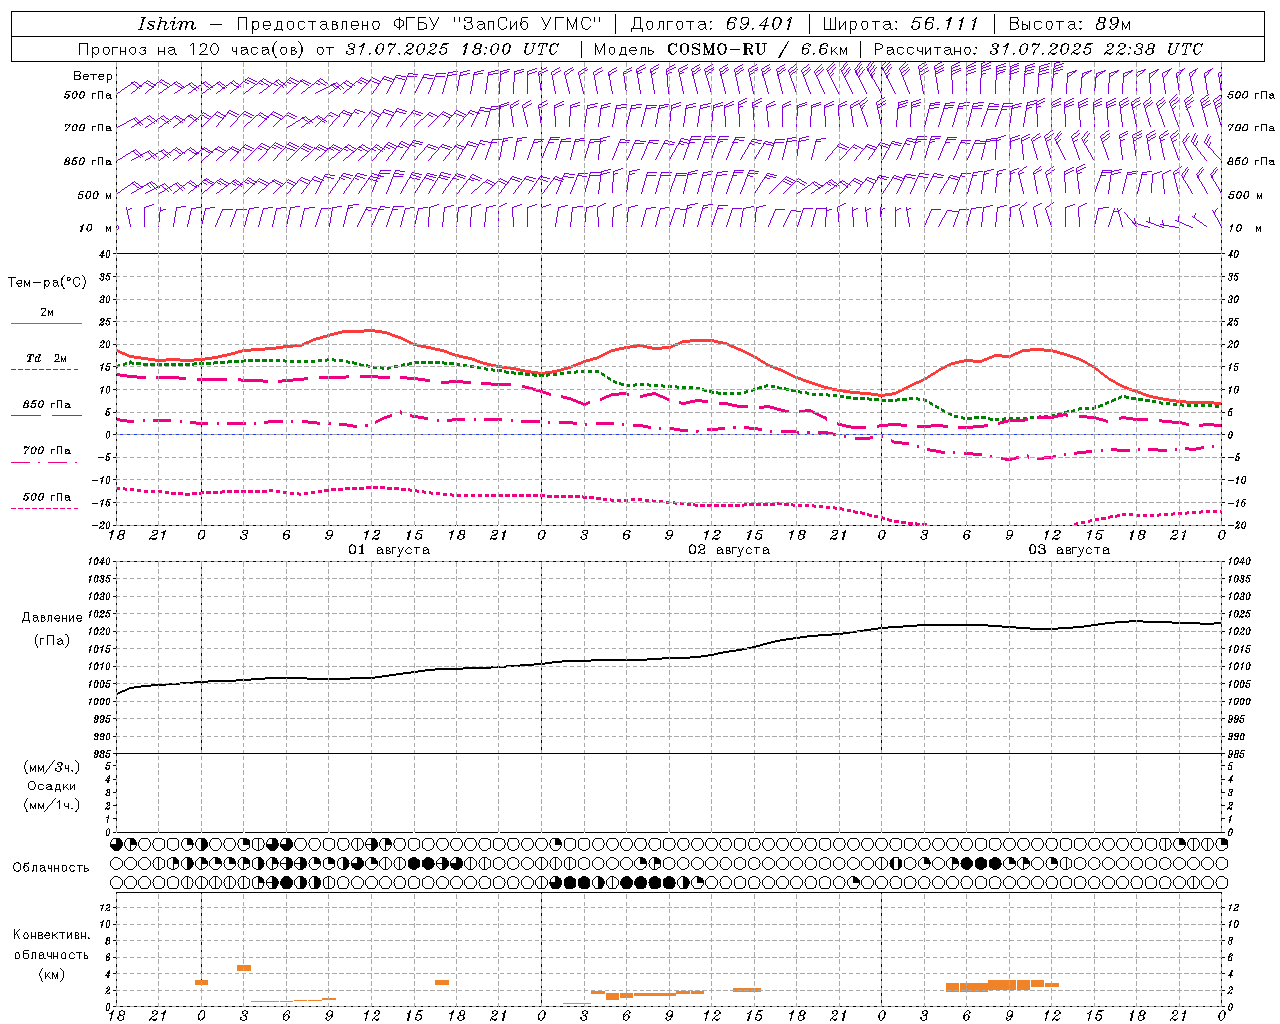Screen dimensions: 1280x1024
Task: Click the station name "Ishim" in the header
Action: pos(167,24)
